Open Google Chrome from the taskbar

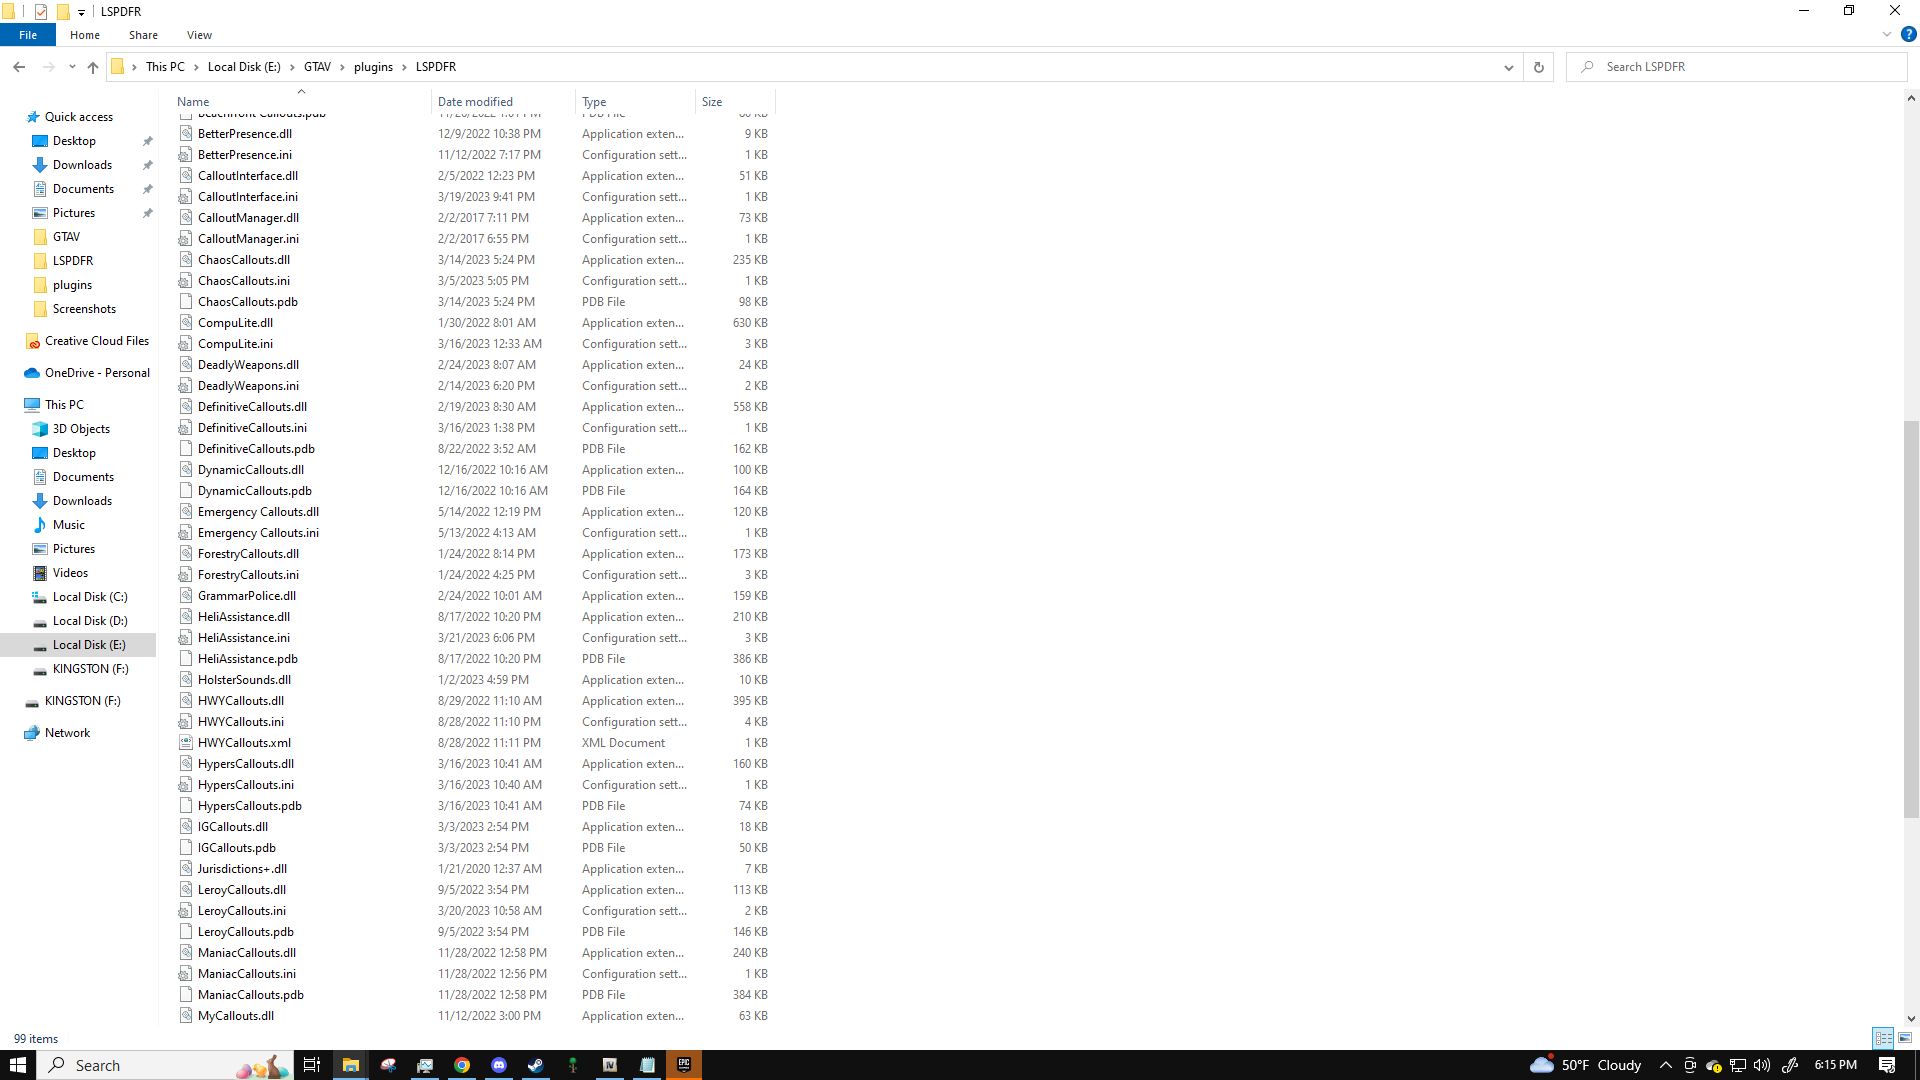click(462, 1065)
